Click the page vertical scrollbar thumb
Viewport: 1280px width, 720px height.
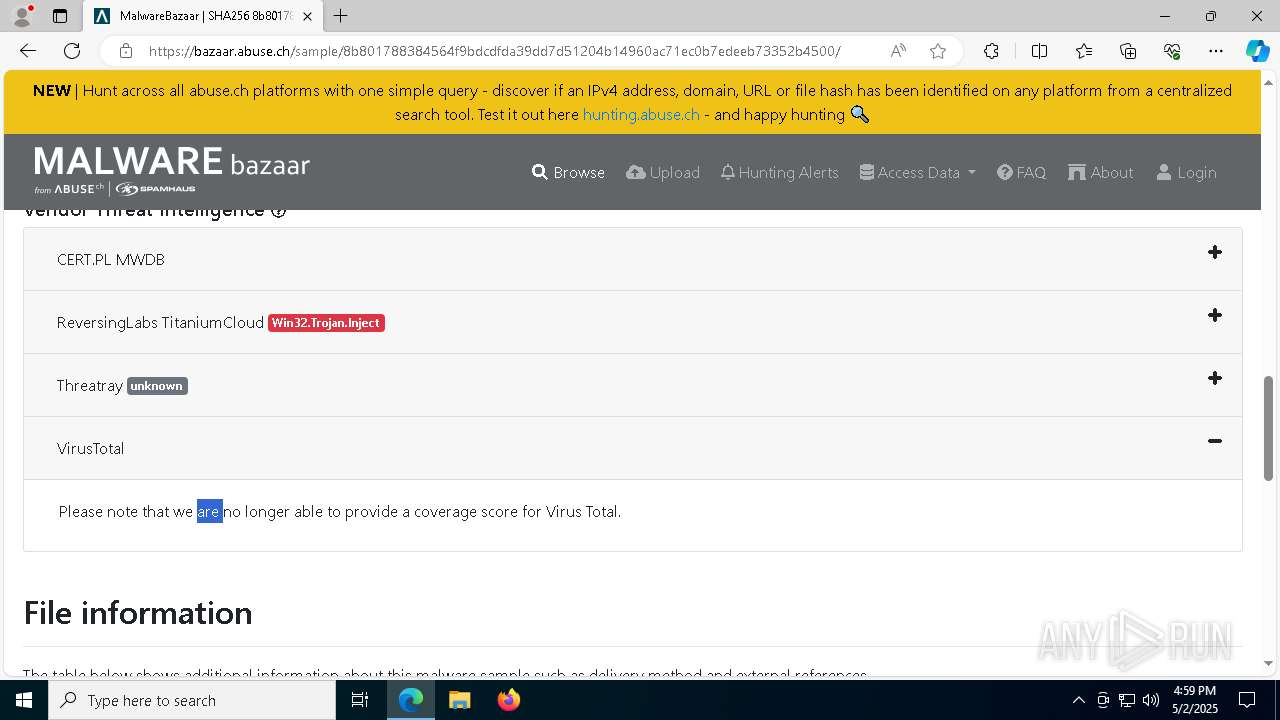pyautogui.click(x=1269, y=429)
